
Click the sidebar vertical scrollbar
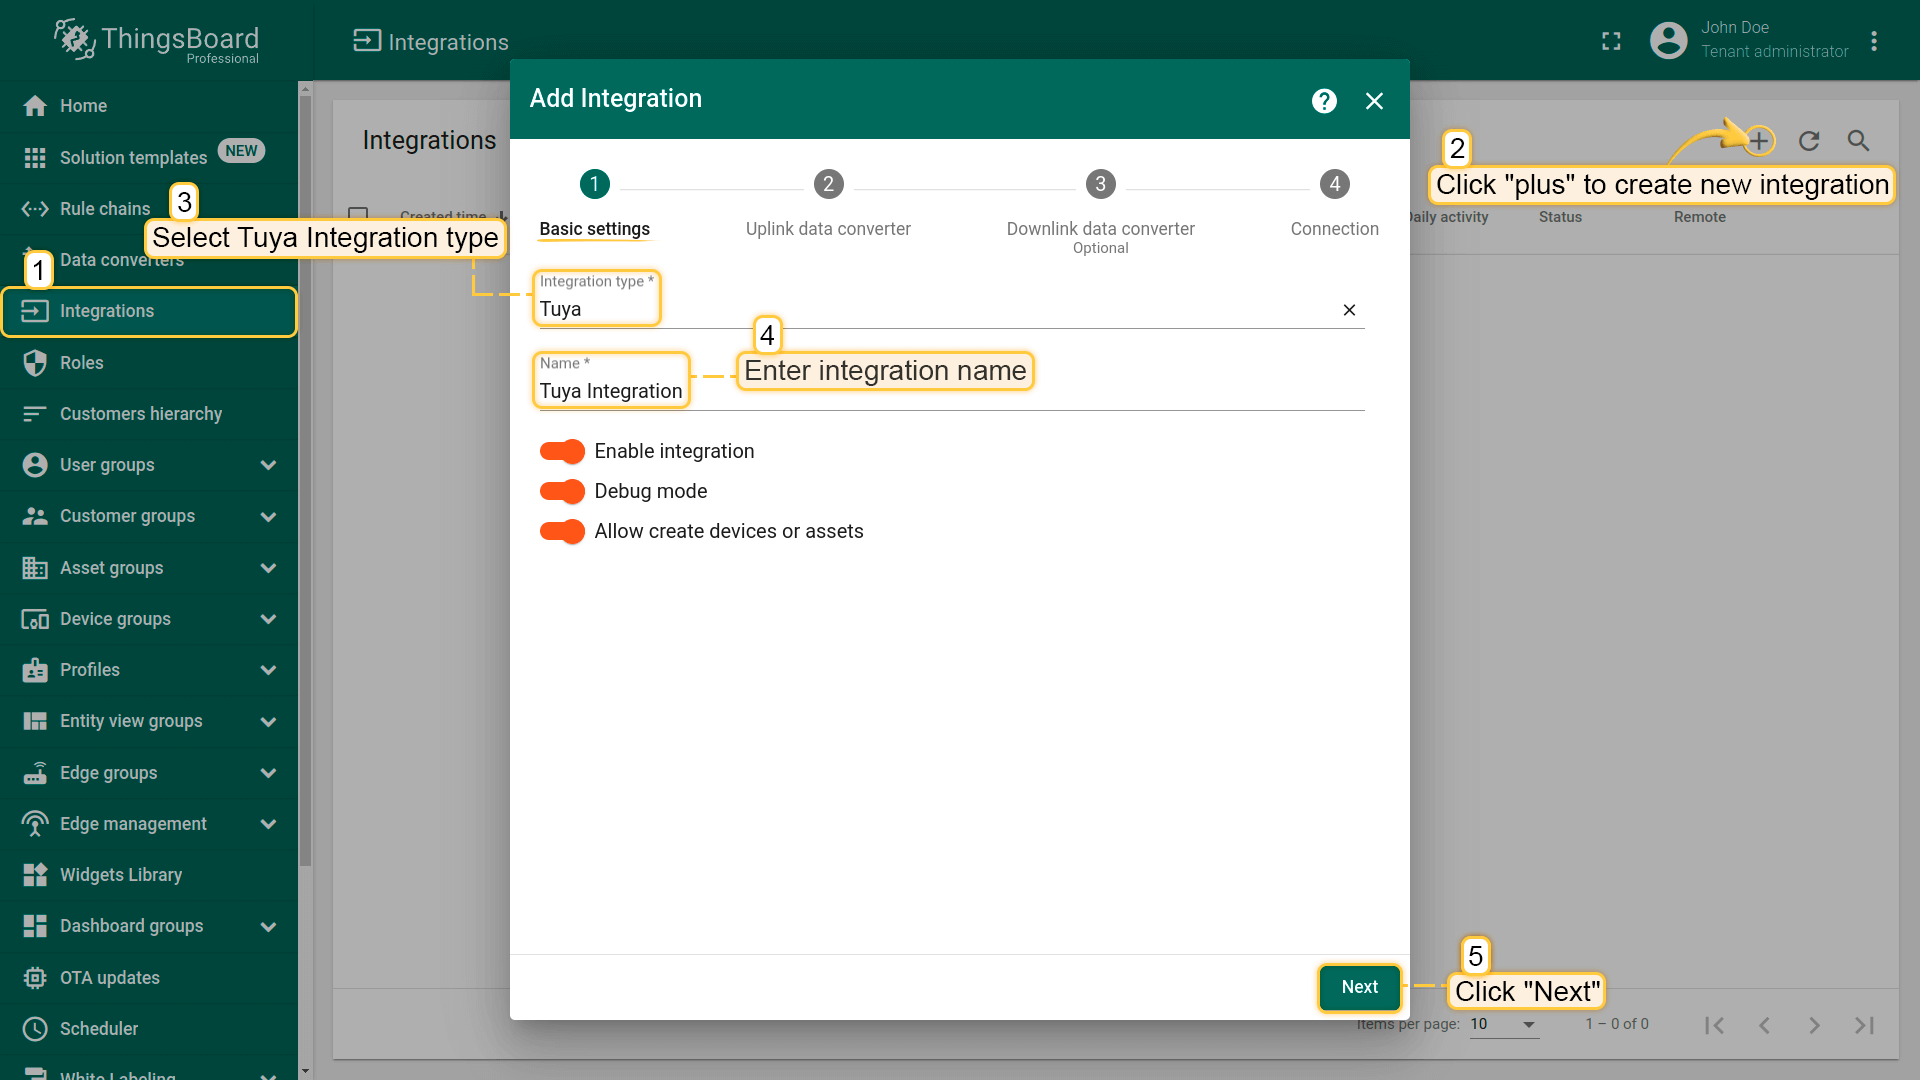point(305,480)
